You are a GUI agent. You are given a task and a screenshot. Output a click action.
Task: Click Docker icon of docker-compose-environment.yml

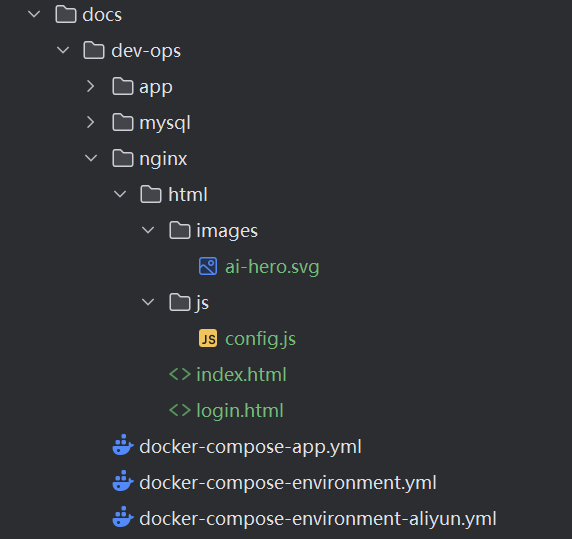(123, 481)
